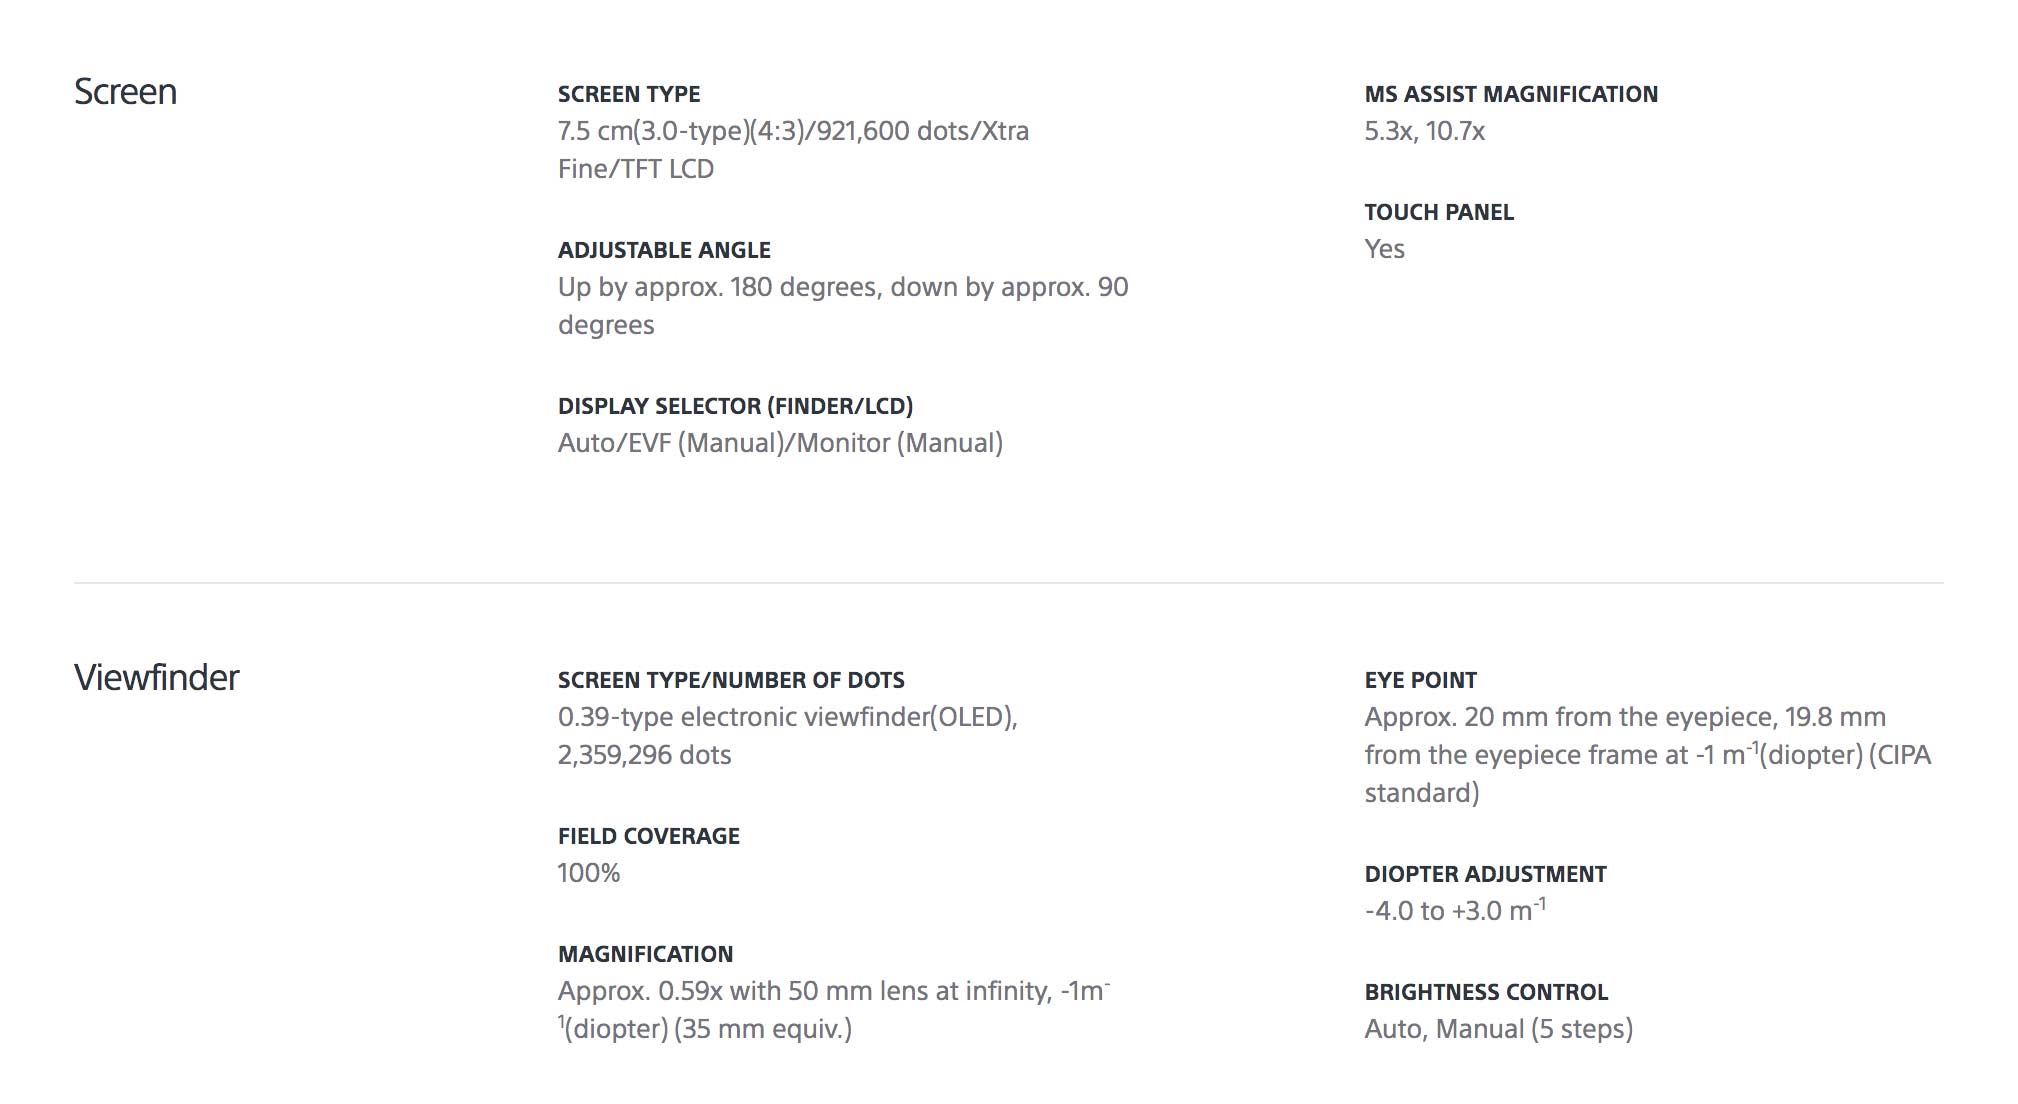Click the Auto/EVF (Manual)/Monitor (Manual) value
Viewport: 2018px width, 1104px height.
(780, 443)
